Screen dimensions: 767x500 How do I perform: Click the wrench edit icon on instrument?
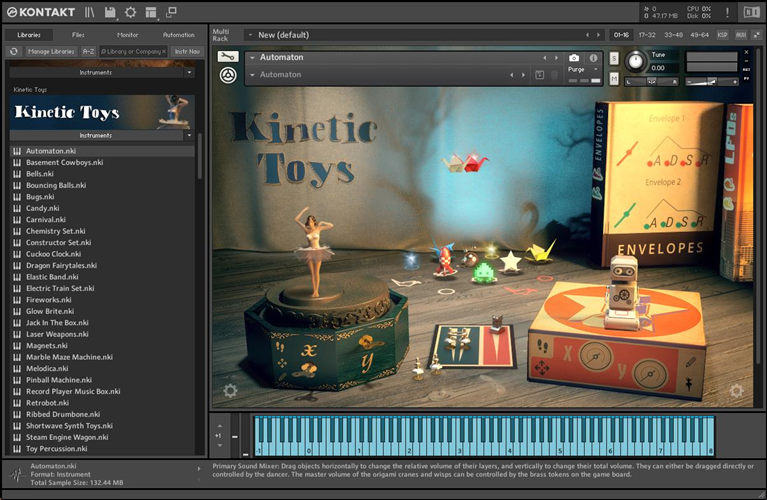[x=227, y=57]
